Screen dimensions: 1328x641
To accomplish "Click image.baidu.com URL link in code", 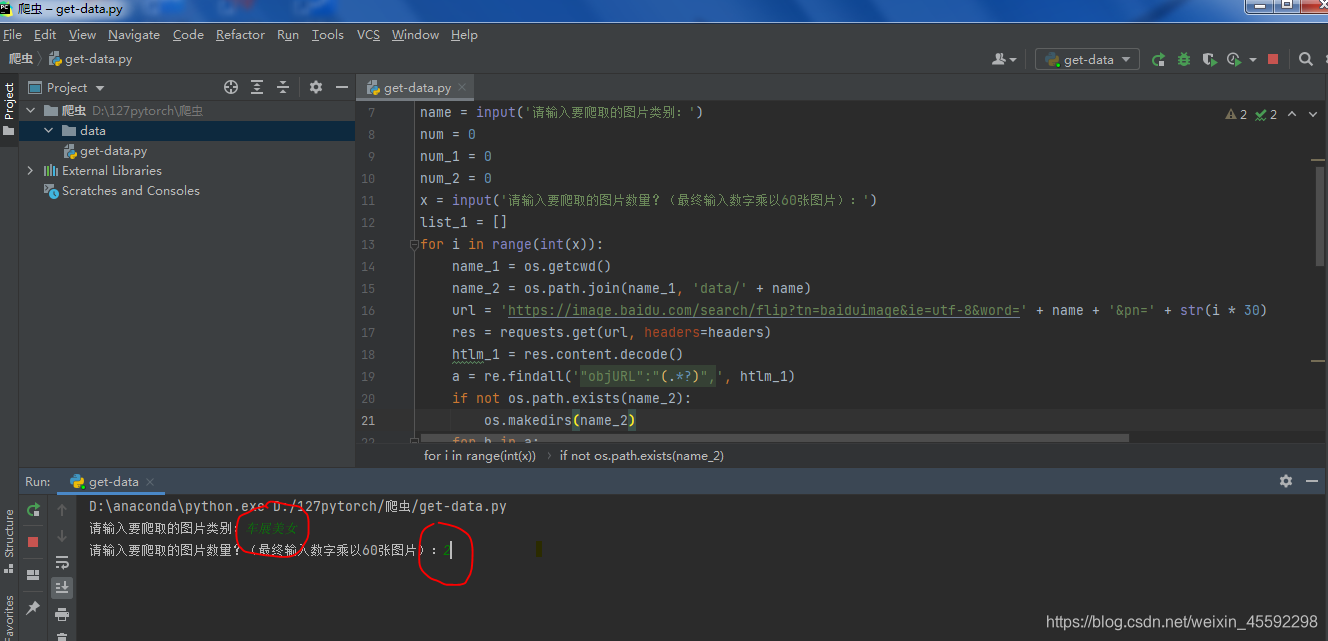I will click(763, 310).
